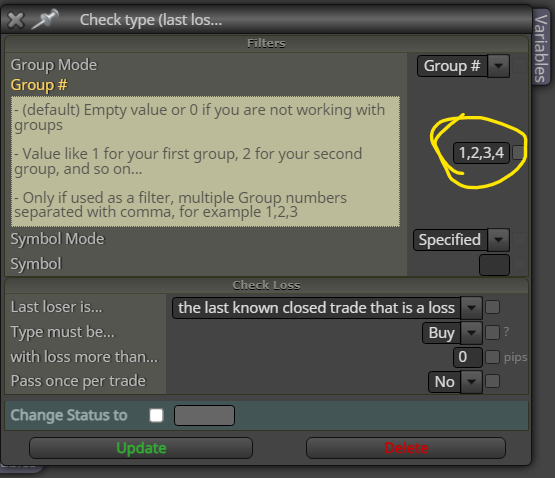The height and width of the screenshot is (478, 555).
Task: Click the Change Status to color field
Action: tap(204, 415)
